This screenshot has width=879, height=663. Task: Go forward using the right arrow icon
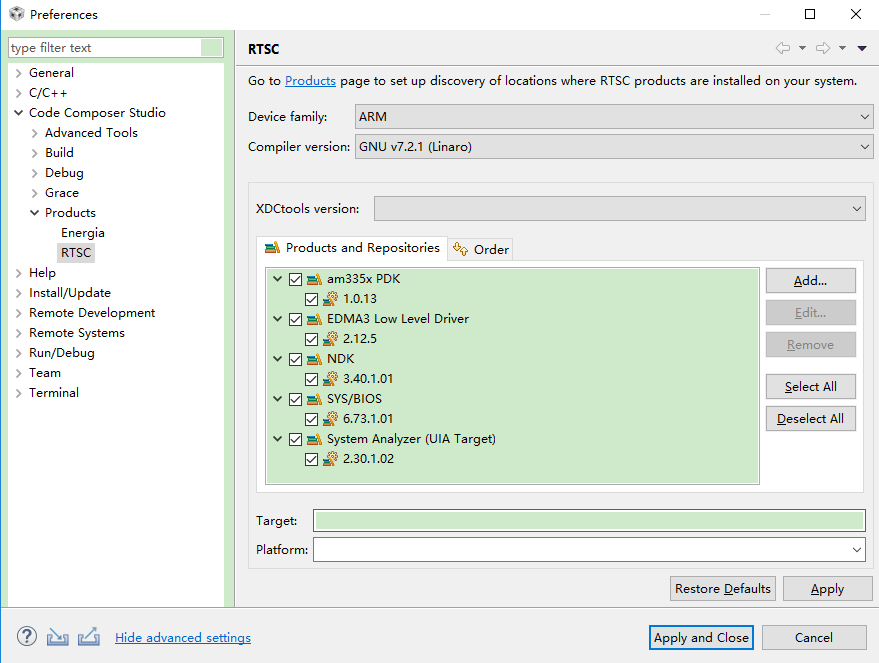coord(823,48)
